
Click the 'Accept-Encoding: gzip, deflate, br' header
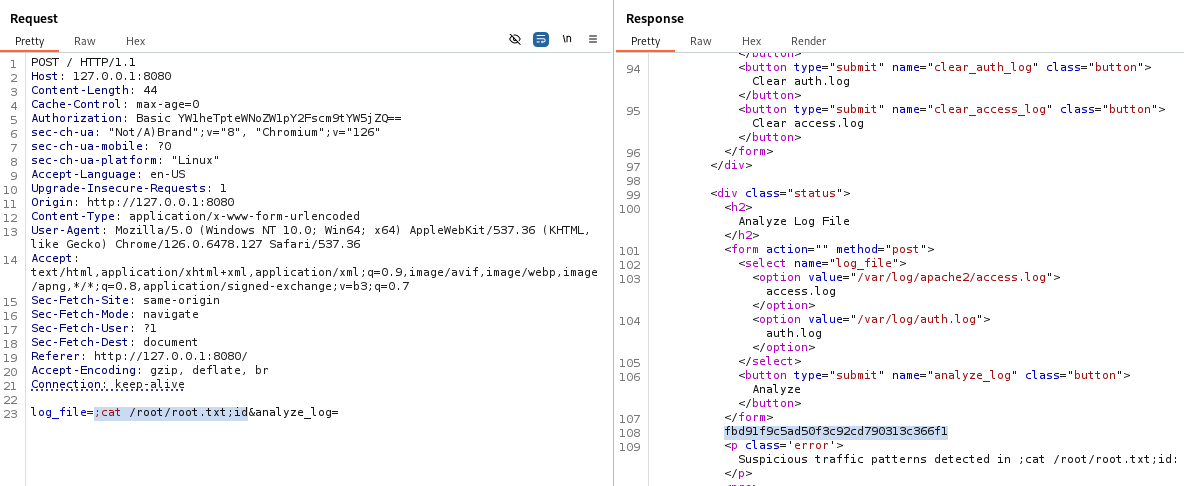pyautogui.click(x=150, y=371)
